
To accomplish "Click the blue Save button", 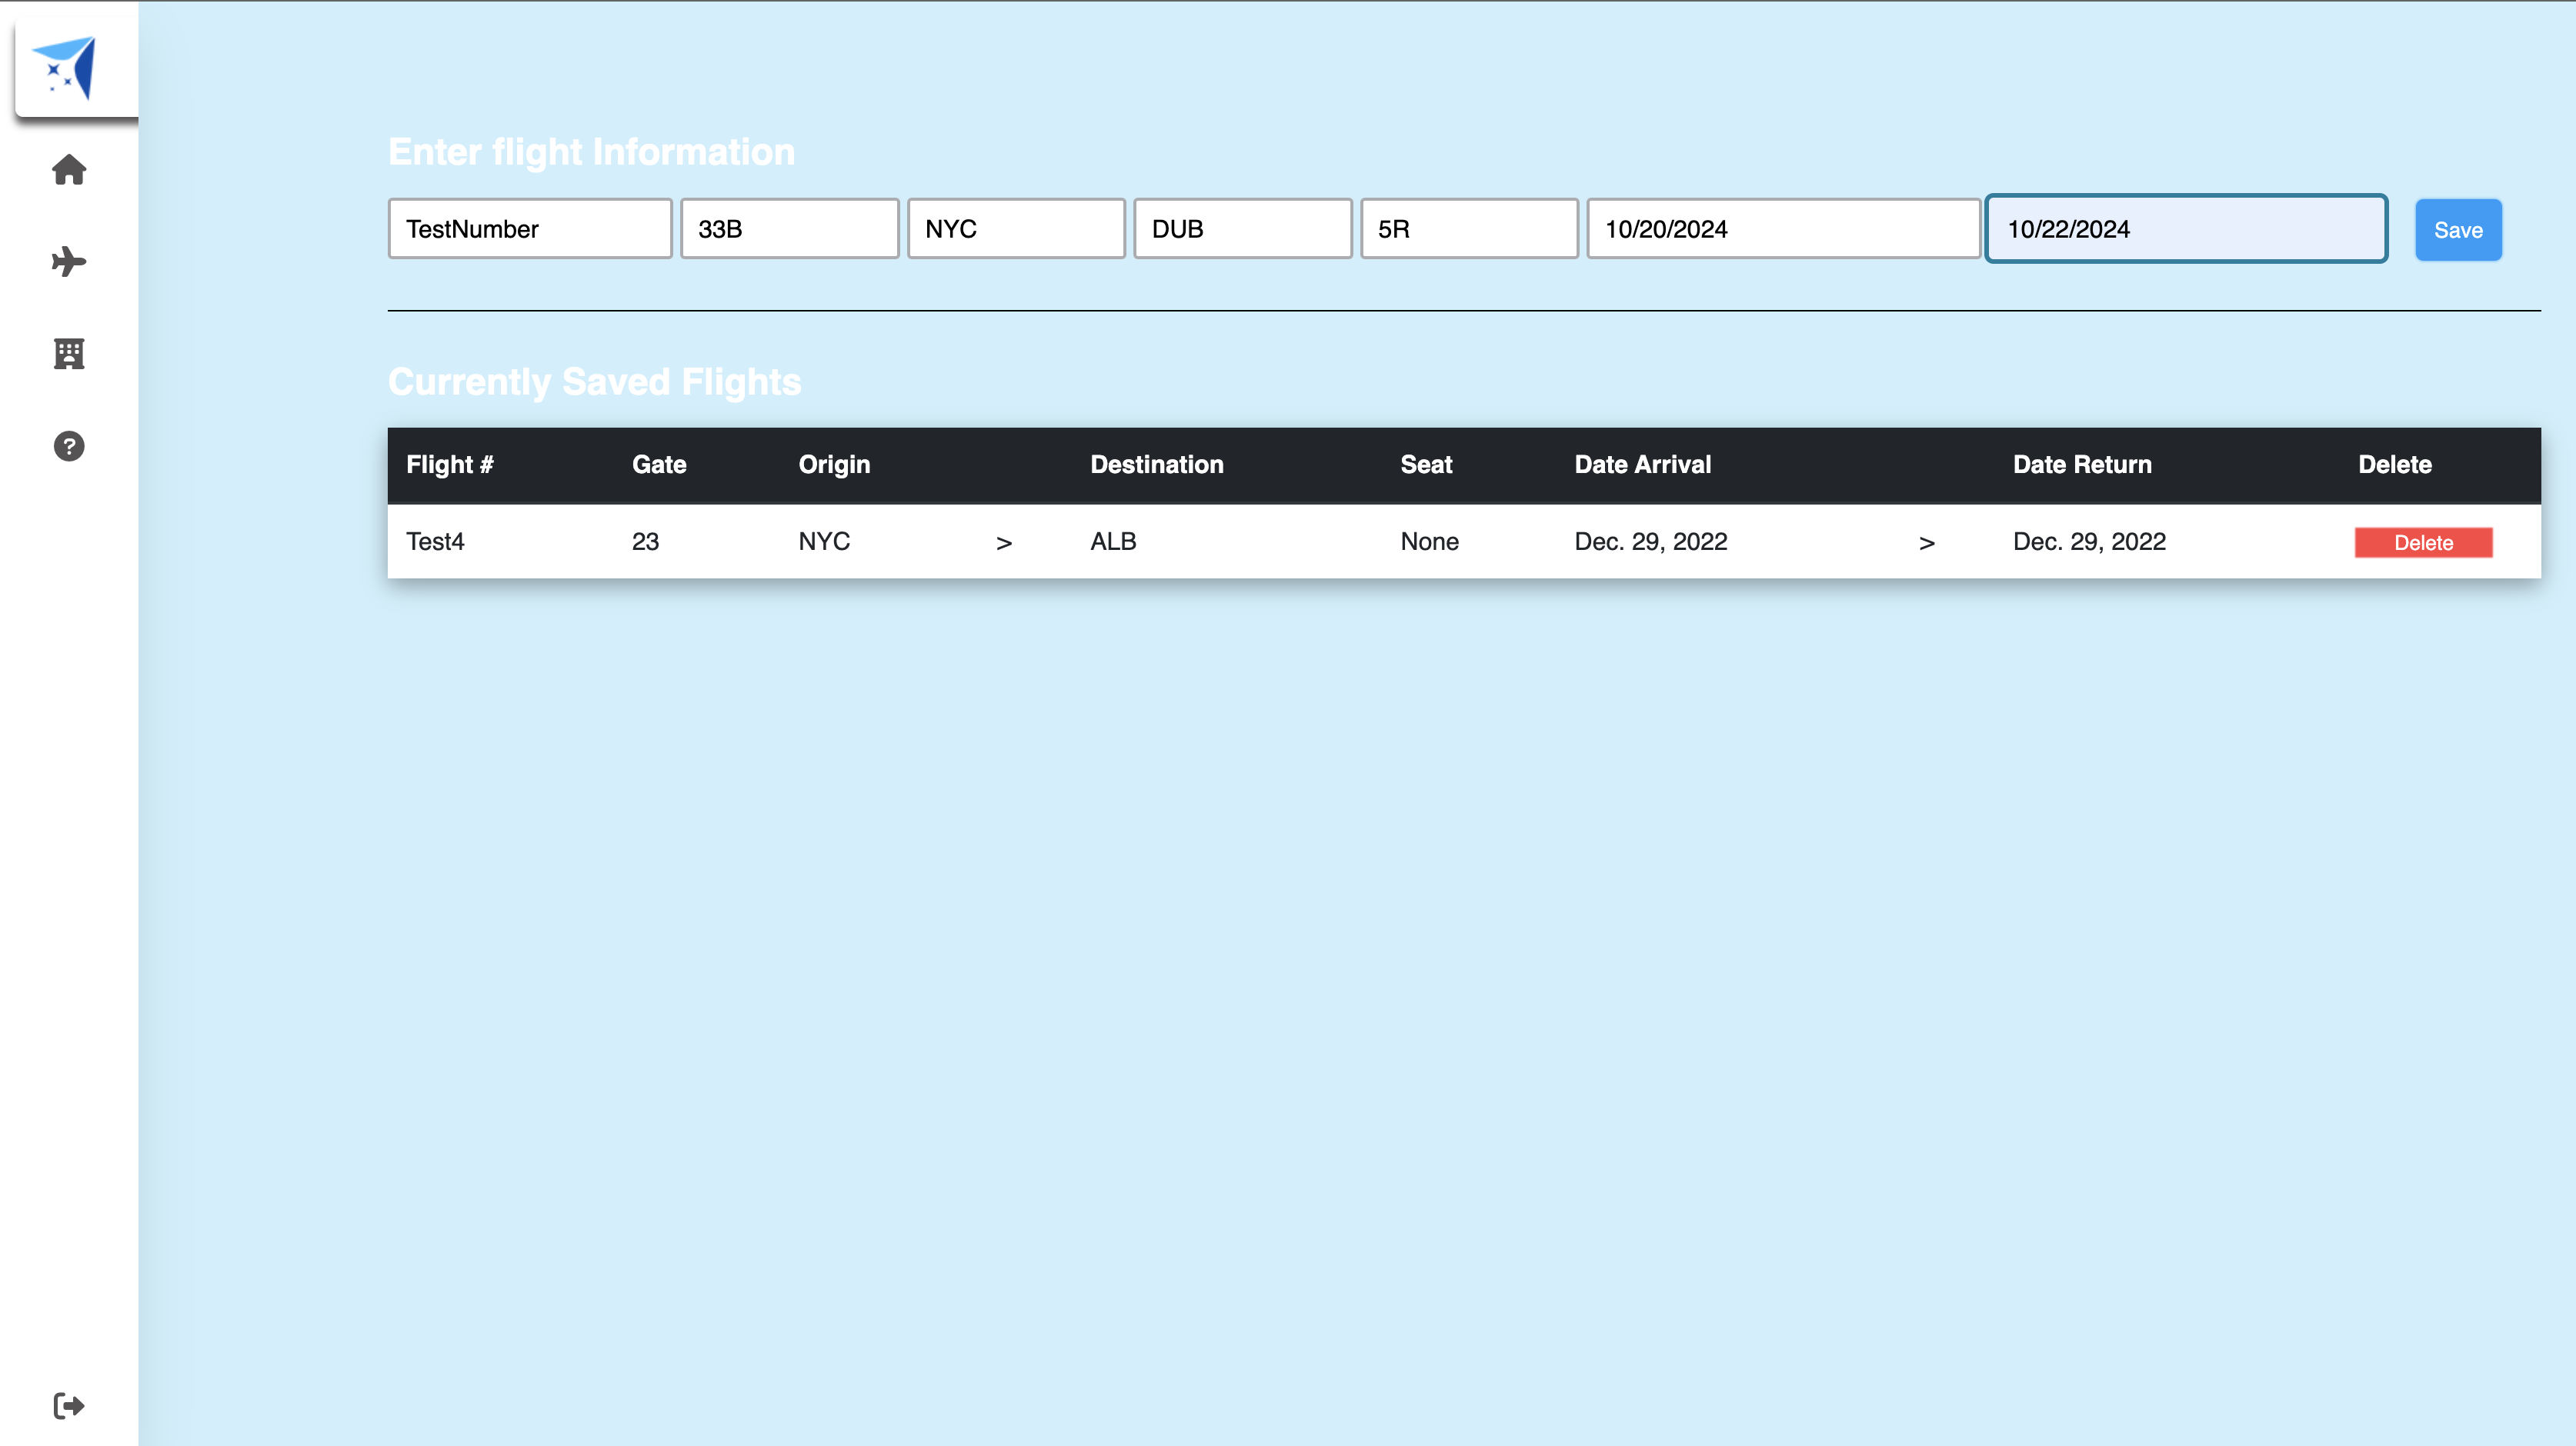I will 2458,229.
